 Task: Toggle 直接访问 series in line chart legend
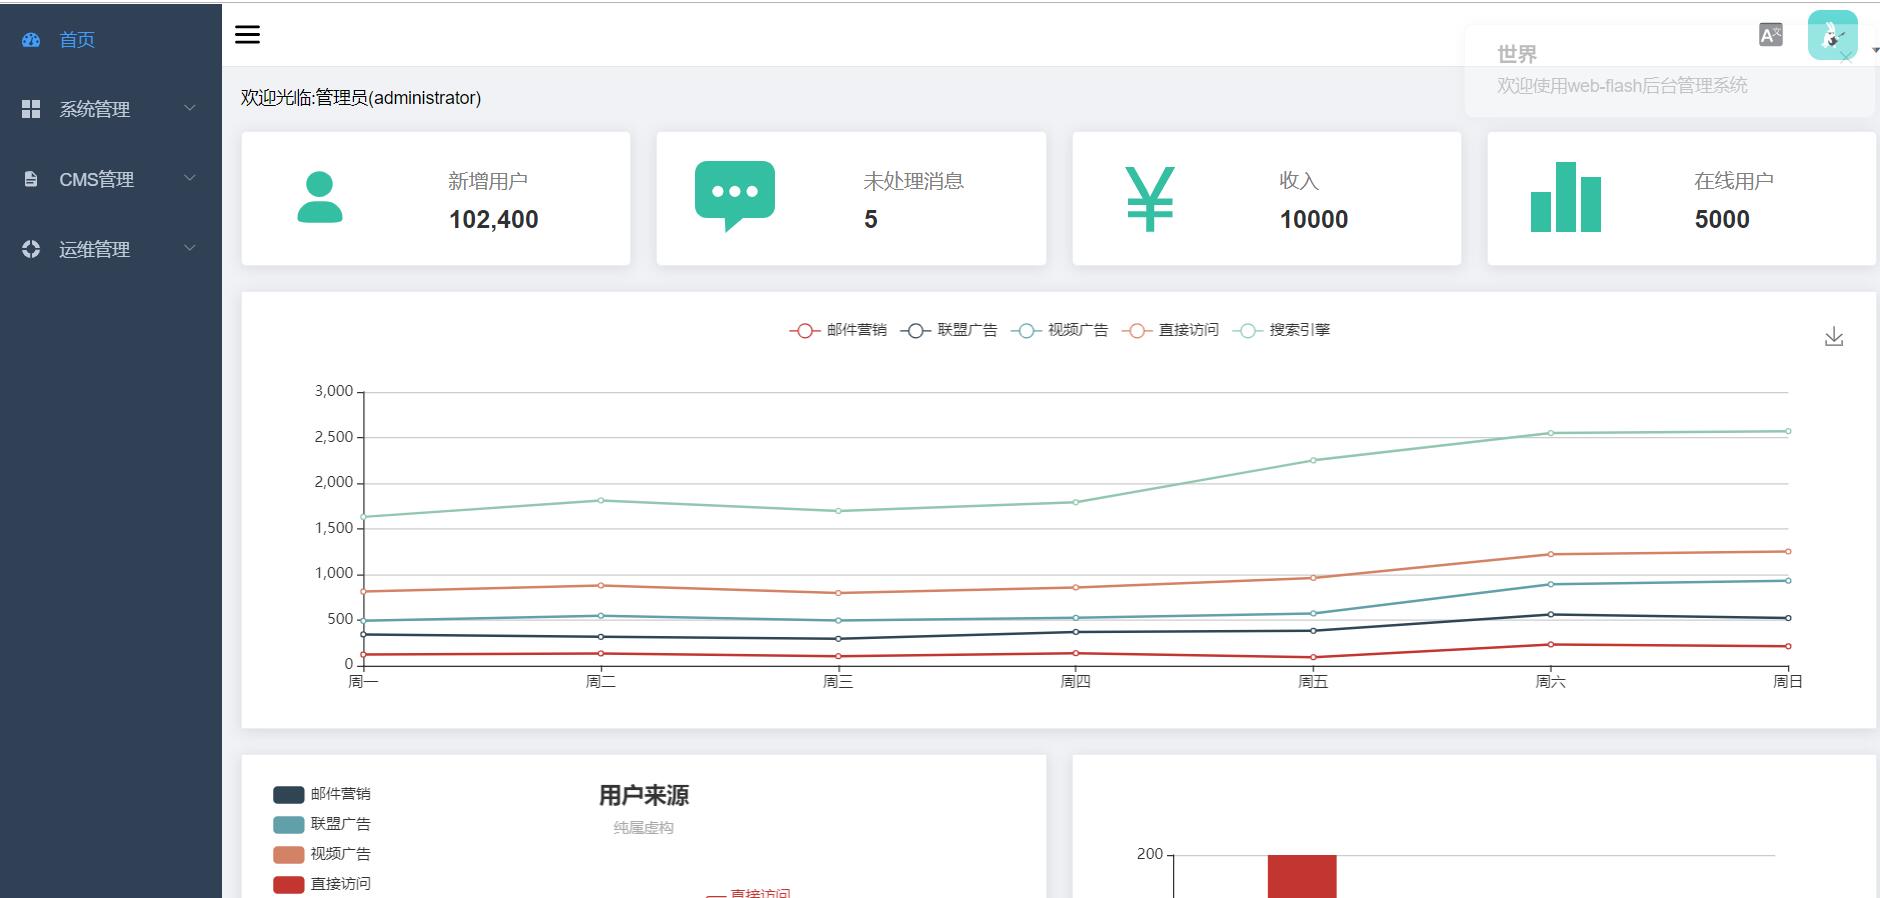(1171, 330)
